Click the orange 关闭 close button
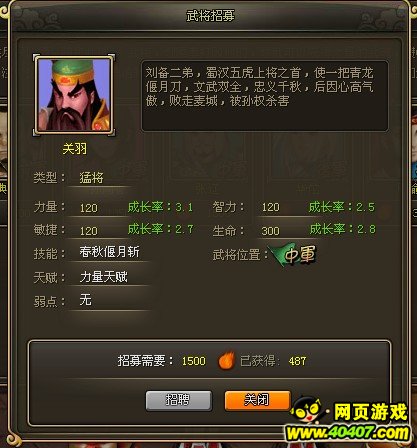417x448 pixels. click(257, 400)
